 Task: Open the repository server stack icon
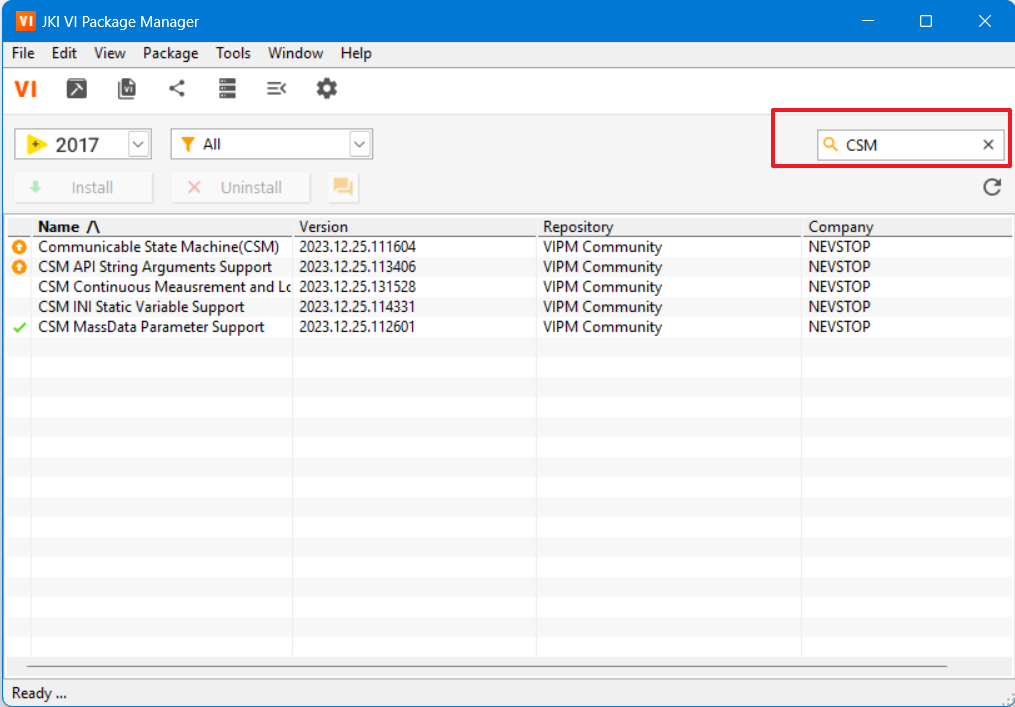[x=227, y=89]
